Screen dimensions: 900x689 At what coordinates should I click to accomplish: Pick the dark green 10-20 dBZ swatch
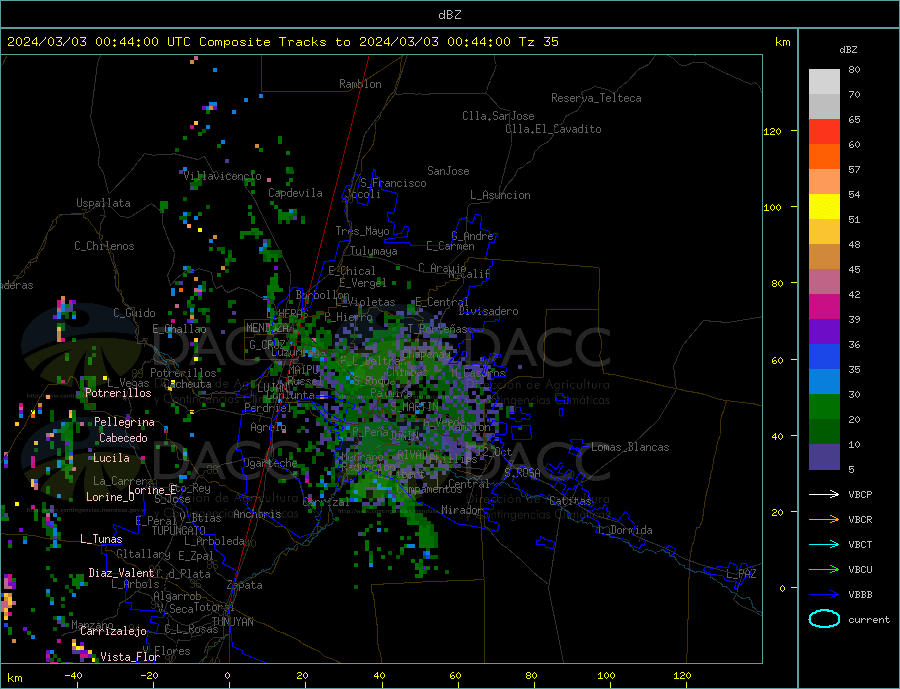point(824,431)
